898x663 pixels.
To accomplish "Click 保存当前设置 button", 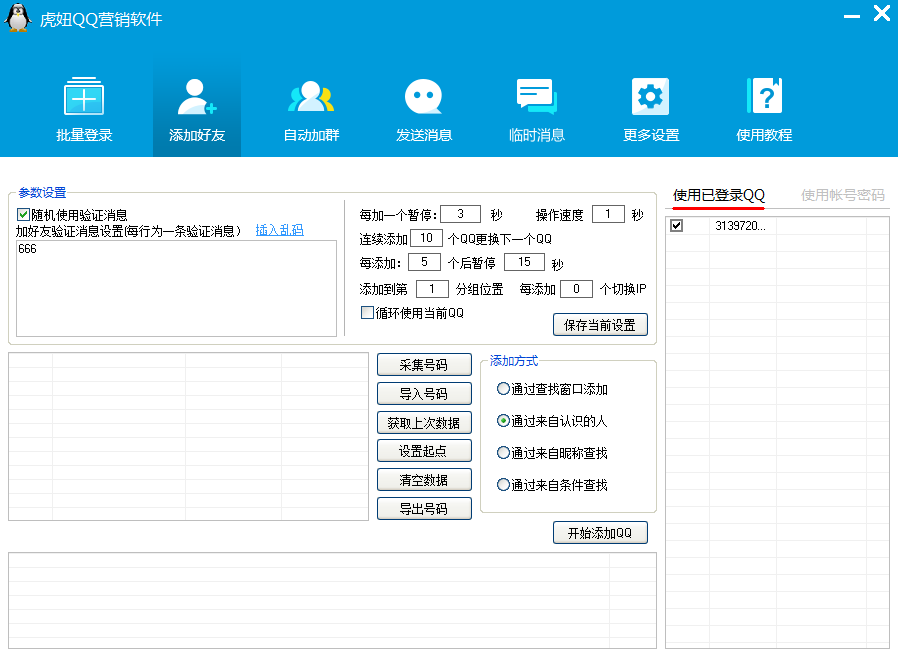I will point(600,325).
